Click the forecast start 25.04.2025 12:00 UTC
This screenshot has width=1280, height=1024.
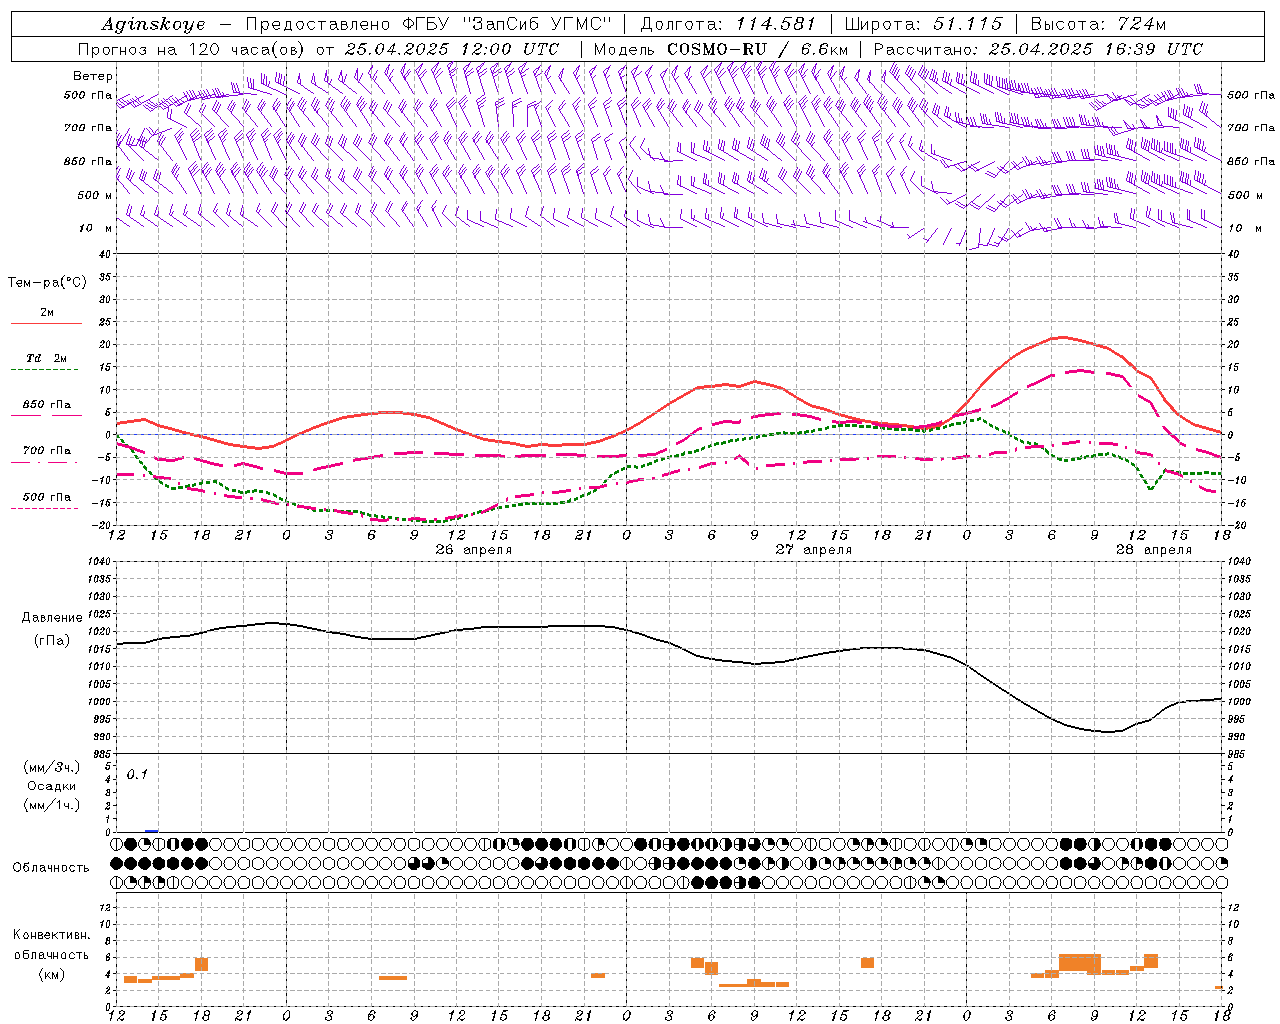click(452, 49)
